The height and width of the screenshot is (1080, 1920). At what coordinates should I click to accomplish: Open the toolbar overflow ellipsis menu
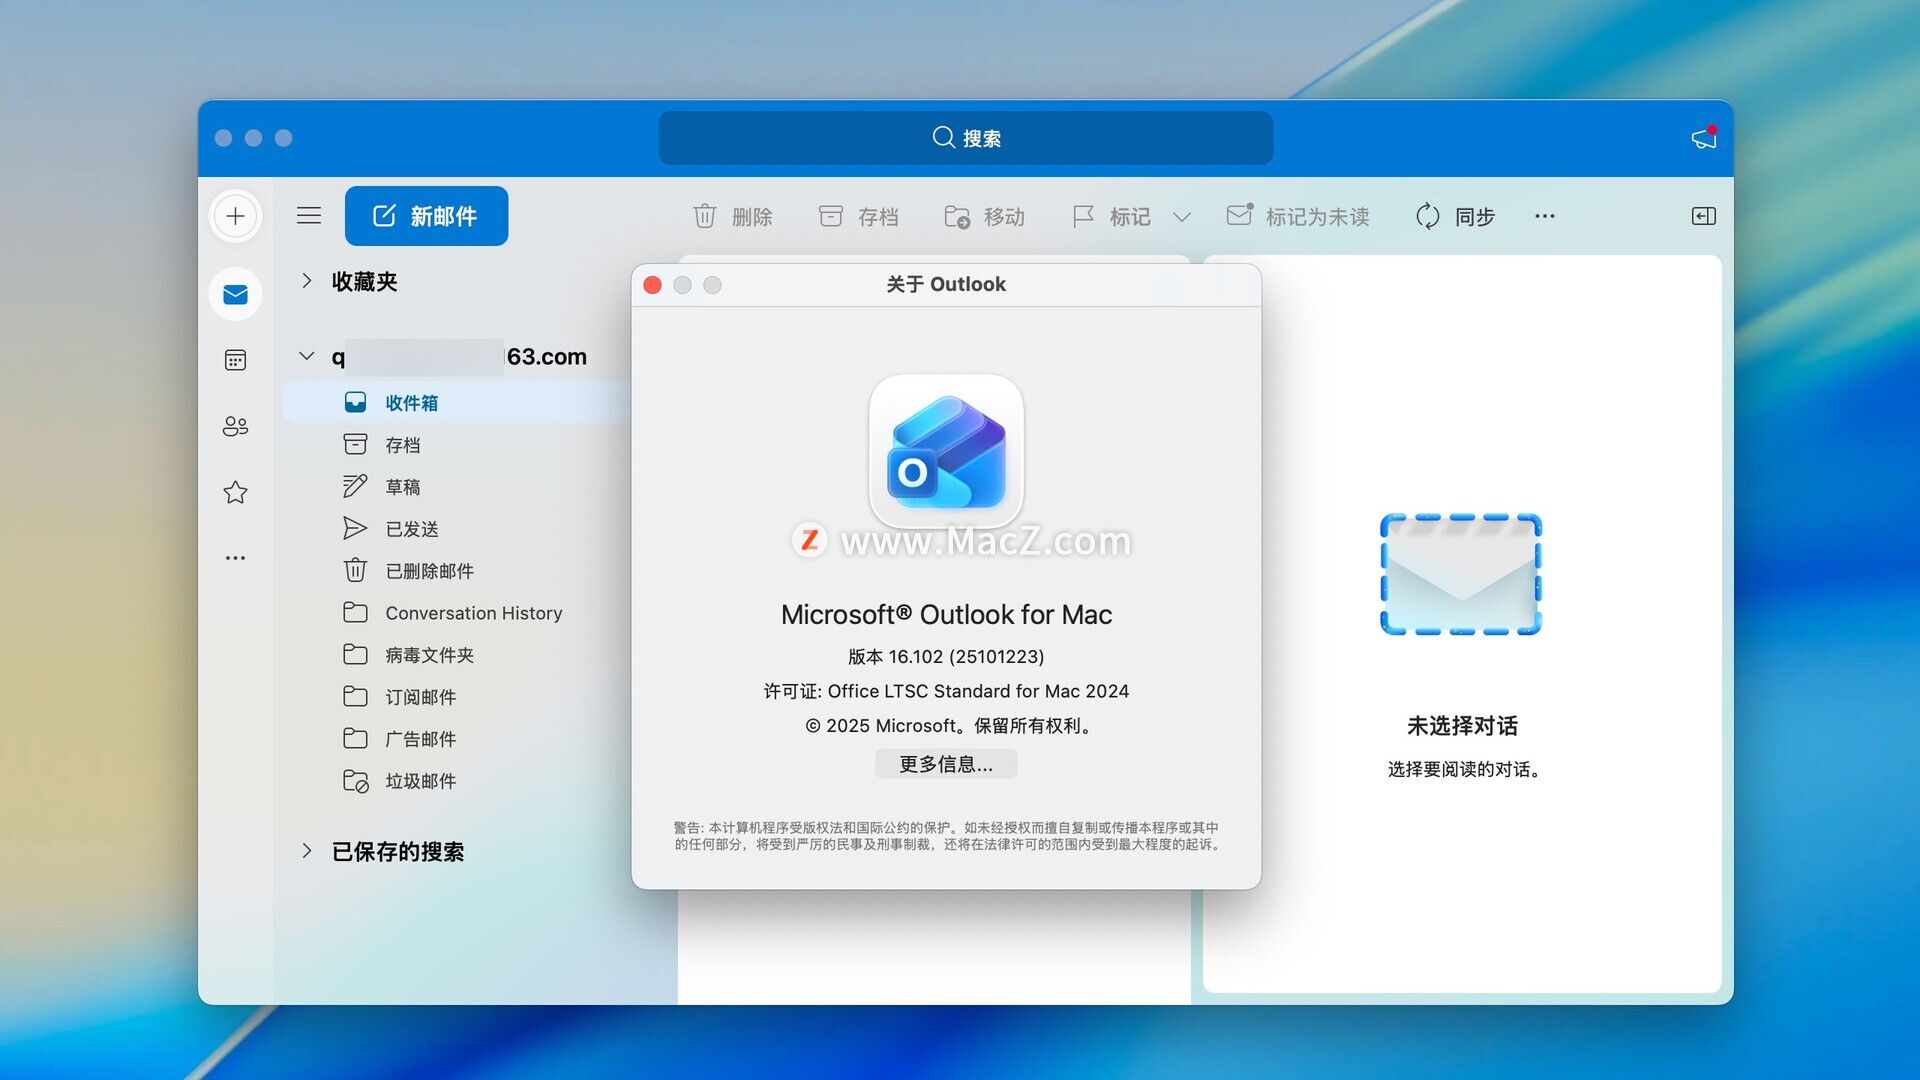point(1544,216)
